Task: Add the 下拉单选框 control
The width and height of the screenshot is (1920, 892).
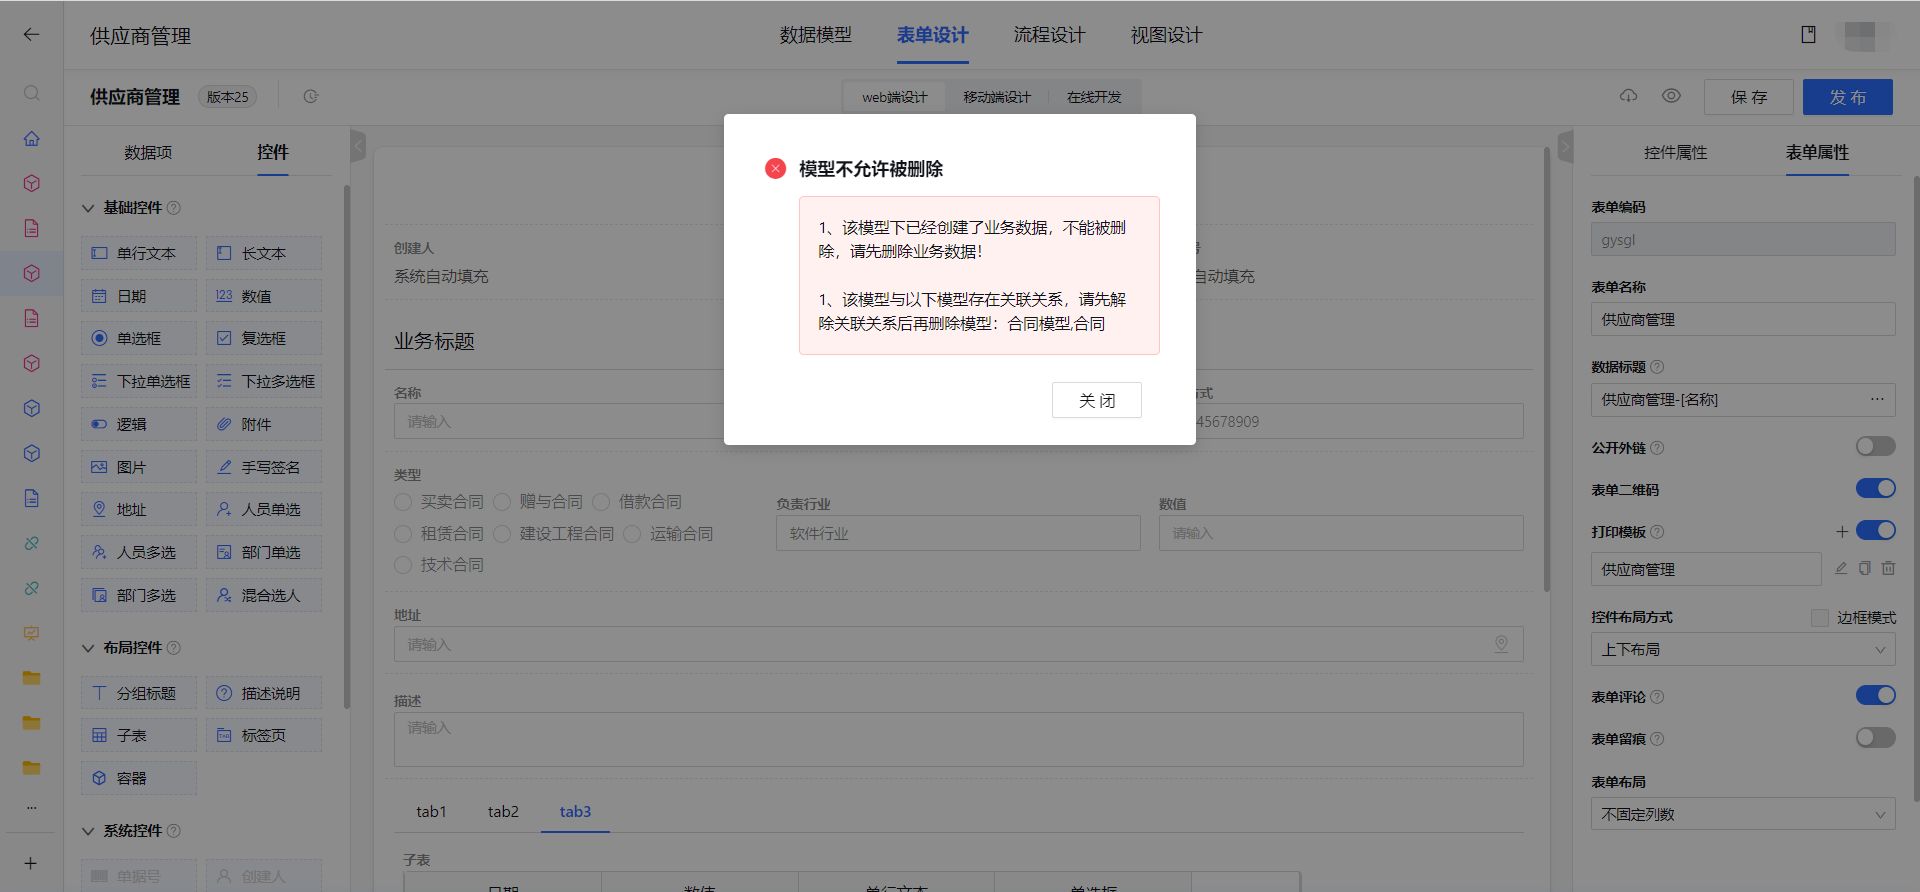Action: [139, 381]
